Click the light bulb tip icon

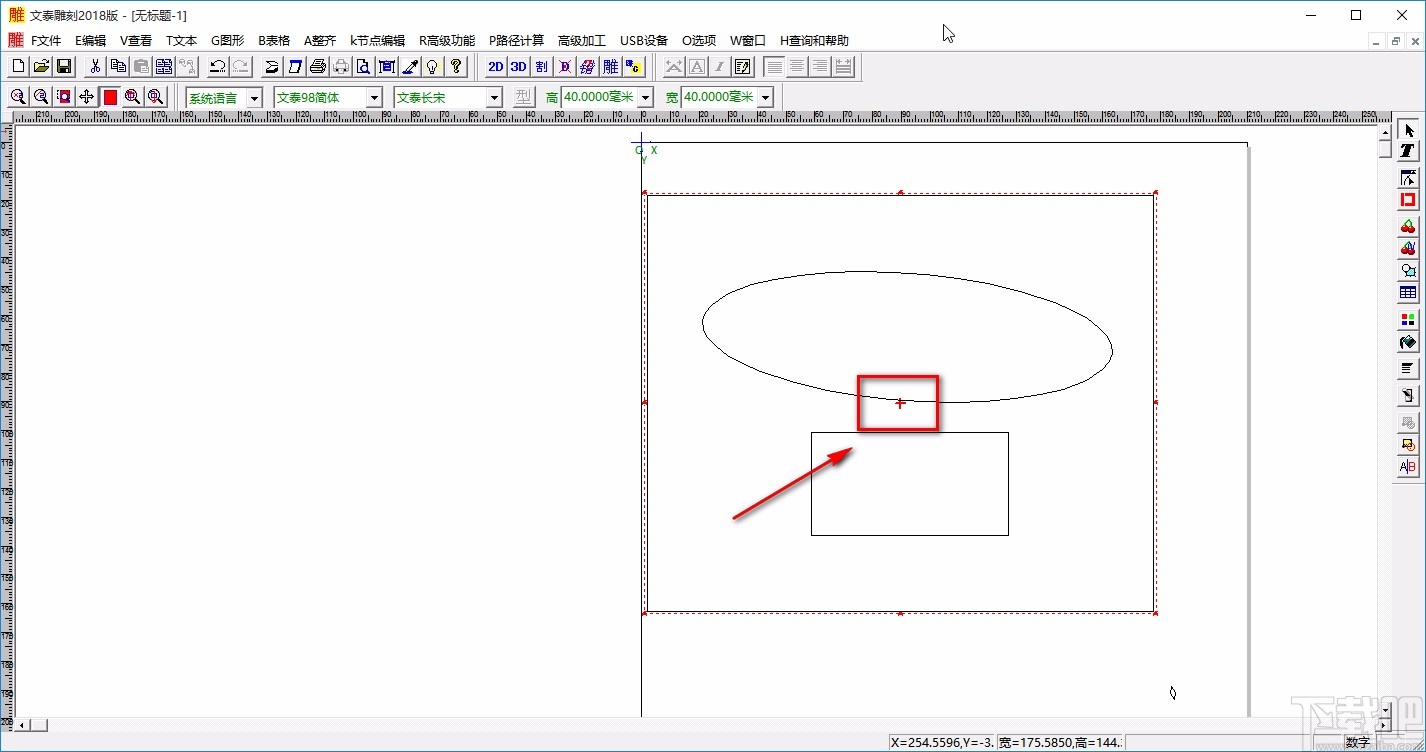[x=433, y=67]
